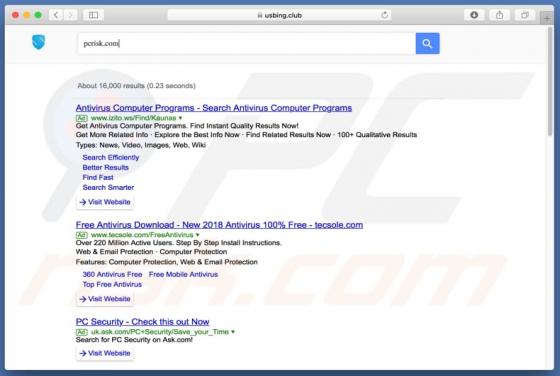This screenshot has width=560, height=376.
Task: Click the pcrisk.com search input field
Action: [x=247, y=44]
